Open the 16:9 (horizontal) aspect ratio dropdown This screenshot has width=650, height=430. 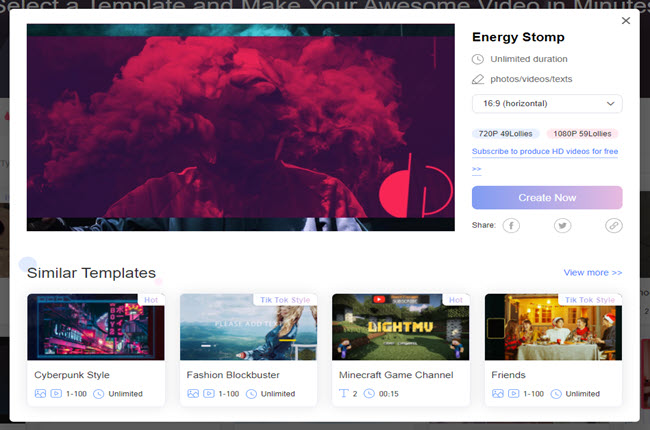[x=546, y=104]
